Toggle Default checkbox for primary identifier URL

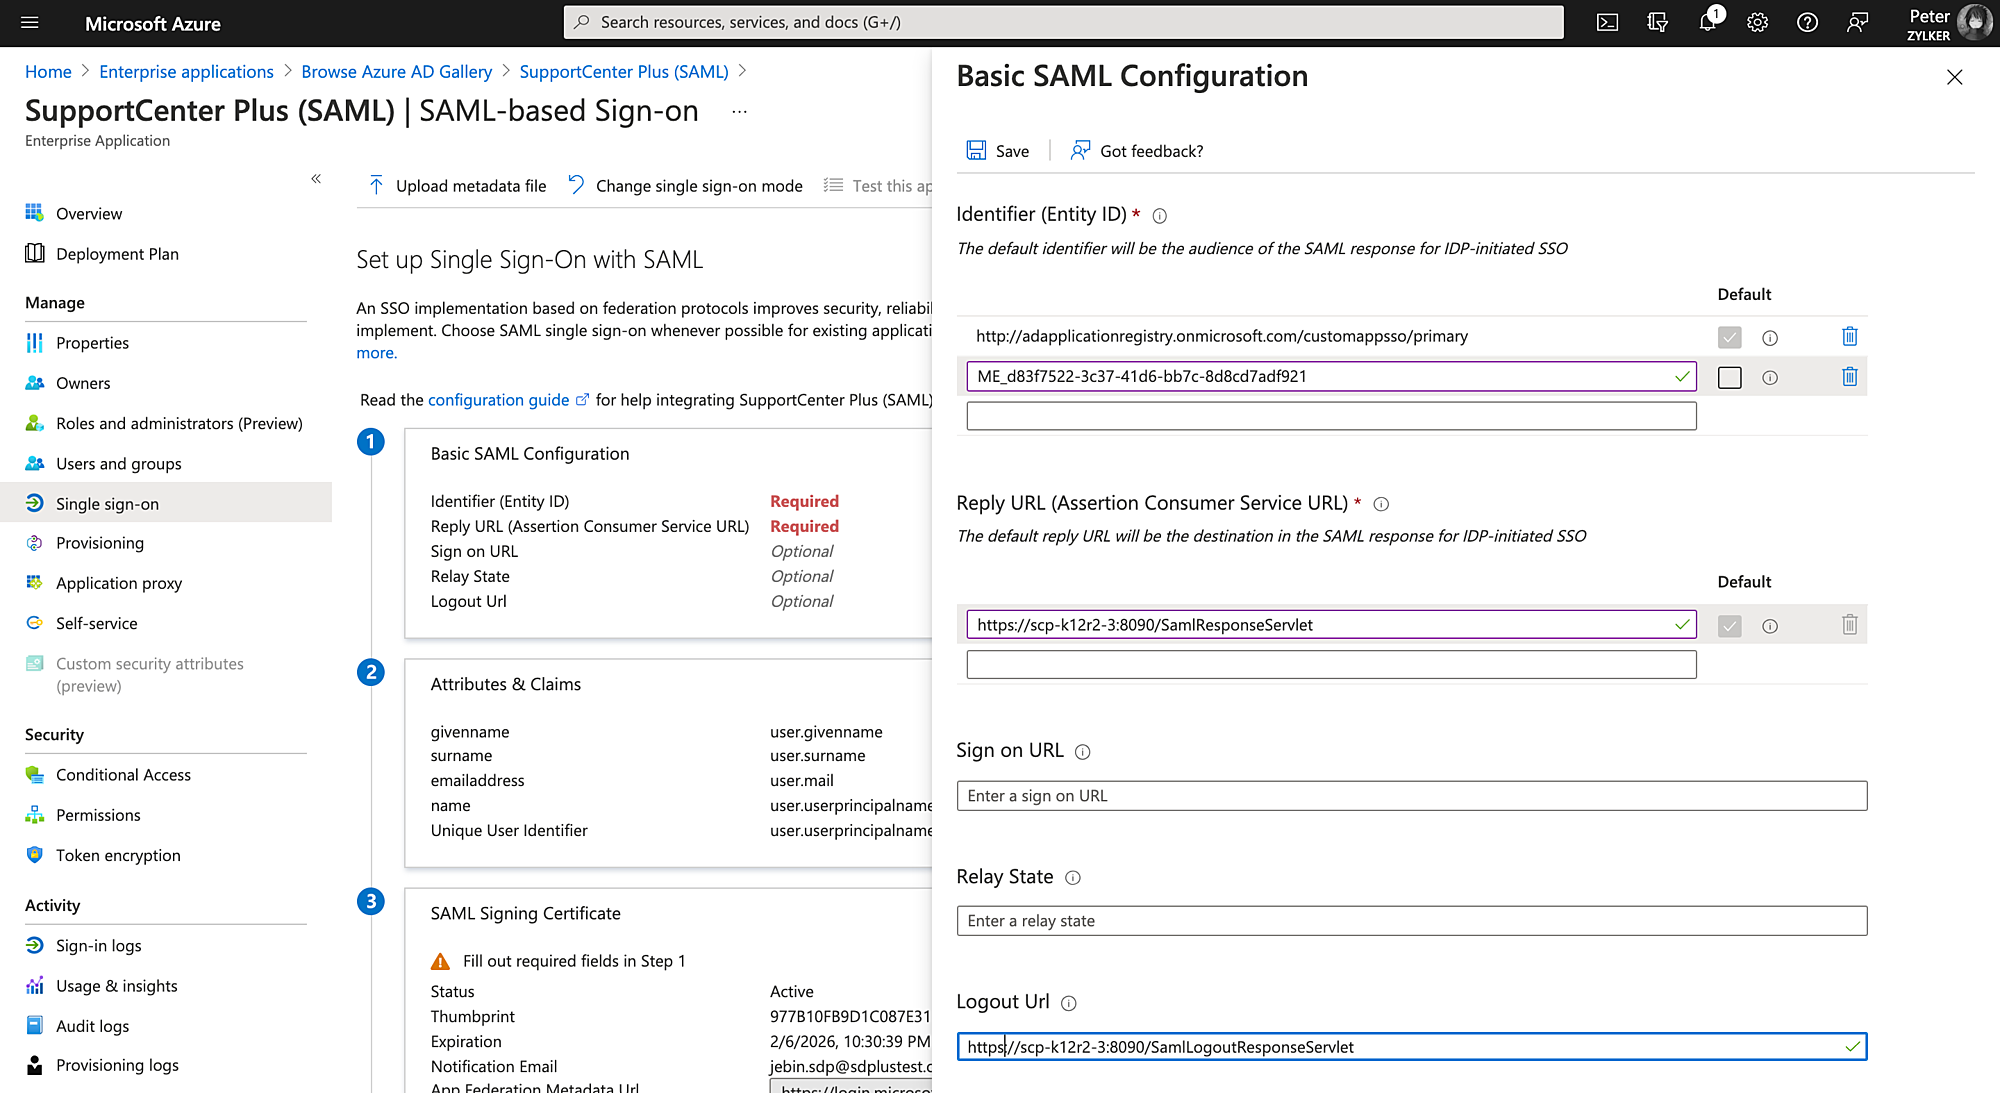point(1729,337)
